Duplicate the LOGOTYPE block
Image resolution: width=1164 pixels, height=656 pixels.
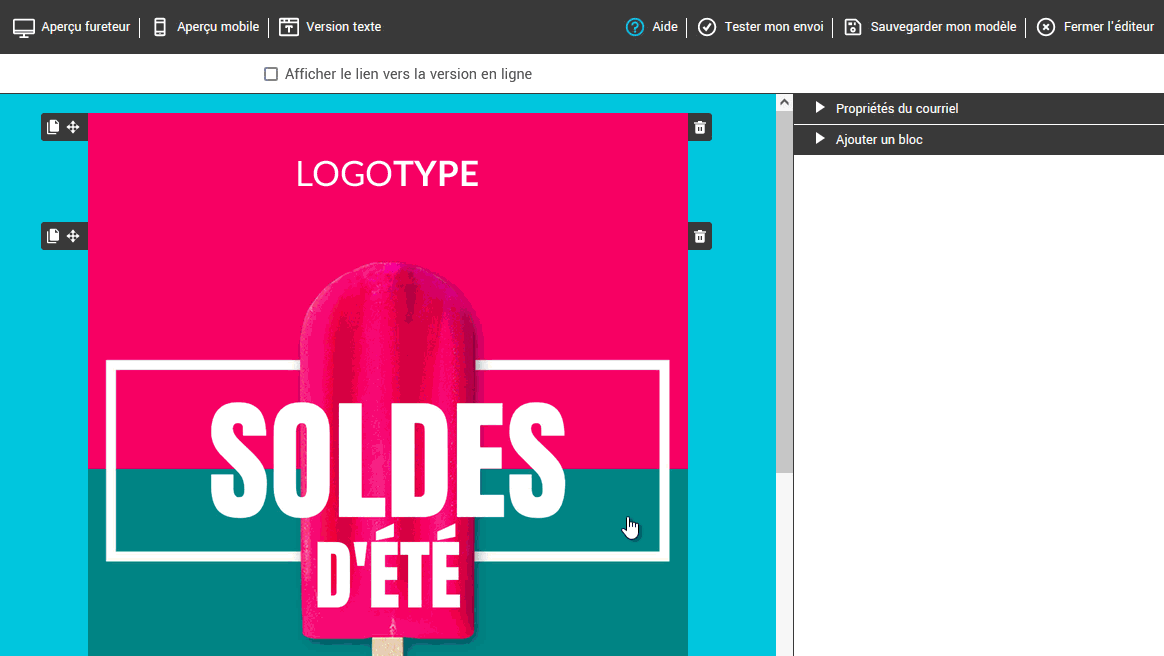54,127
